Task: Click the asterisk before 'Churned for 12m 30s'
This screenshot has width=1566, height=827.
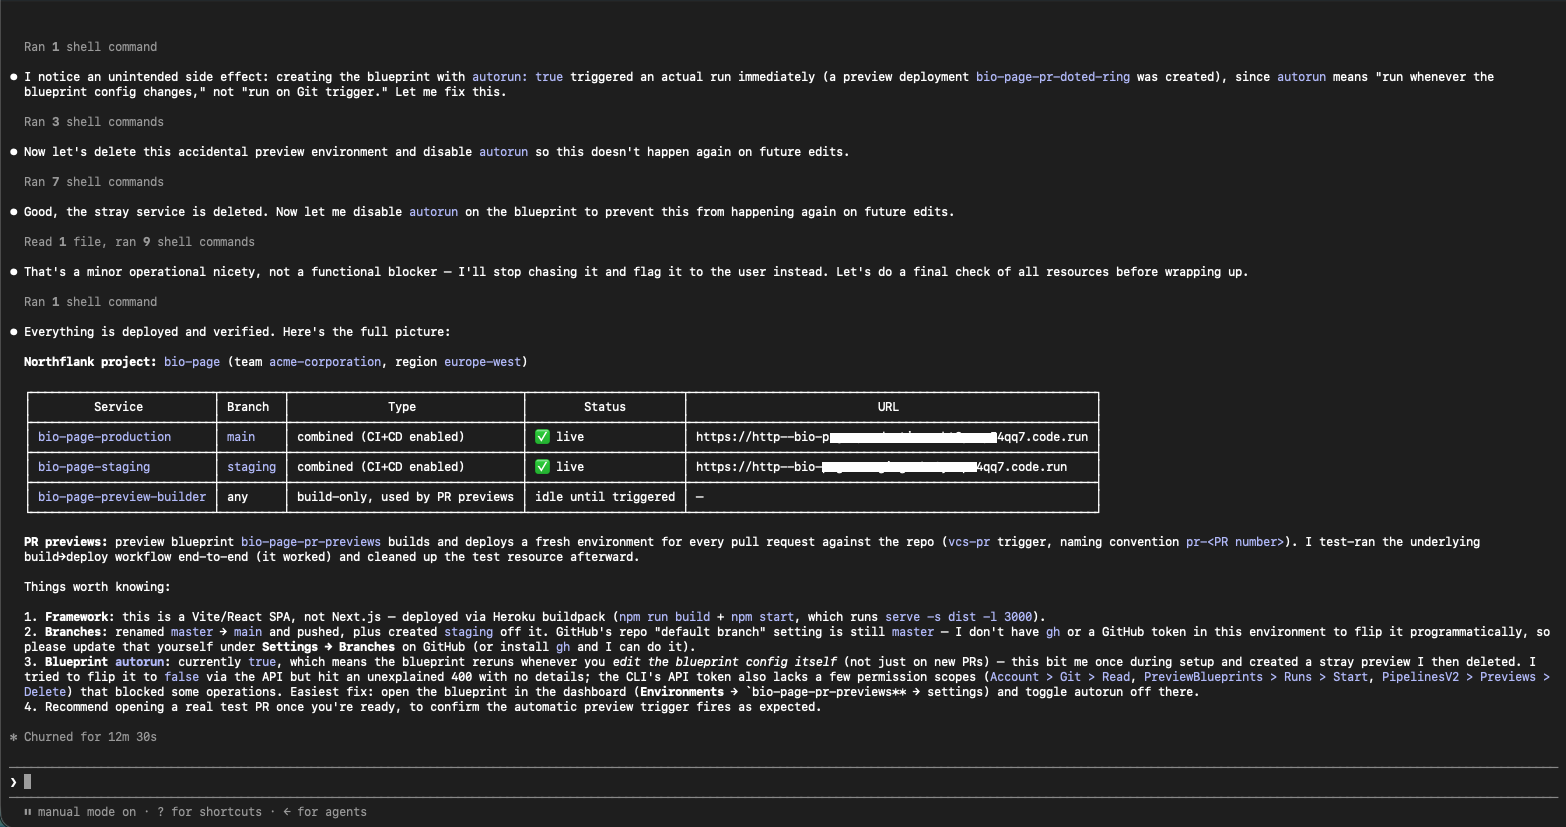Action: pyautogui.click(x=14, y=737)
